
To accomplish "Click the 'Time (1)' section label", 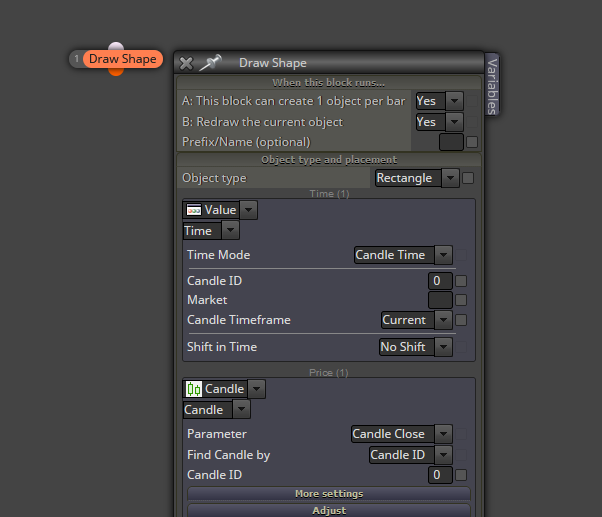I will point(329,194).
